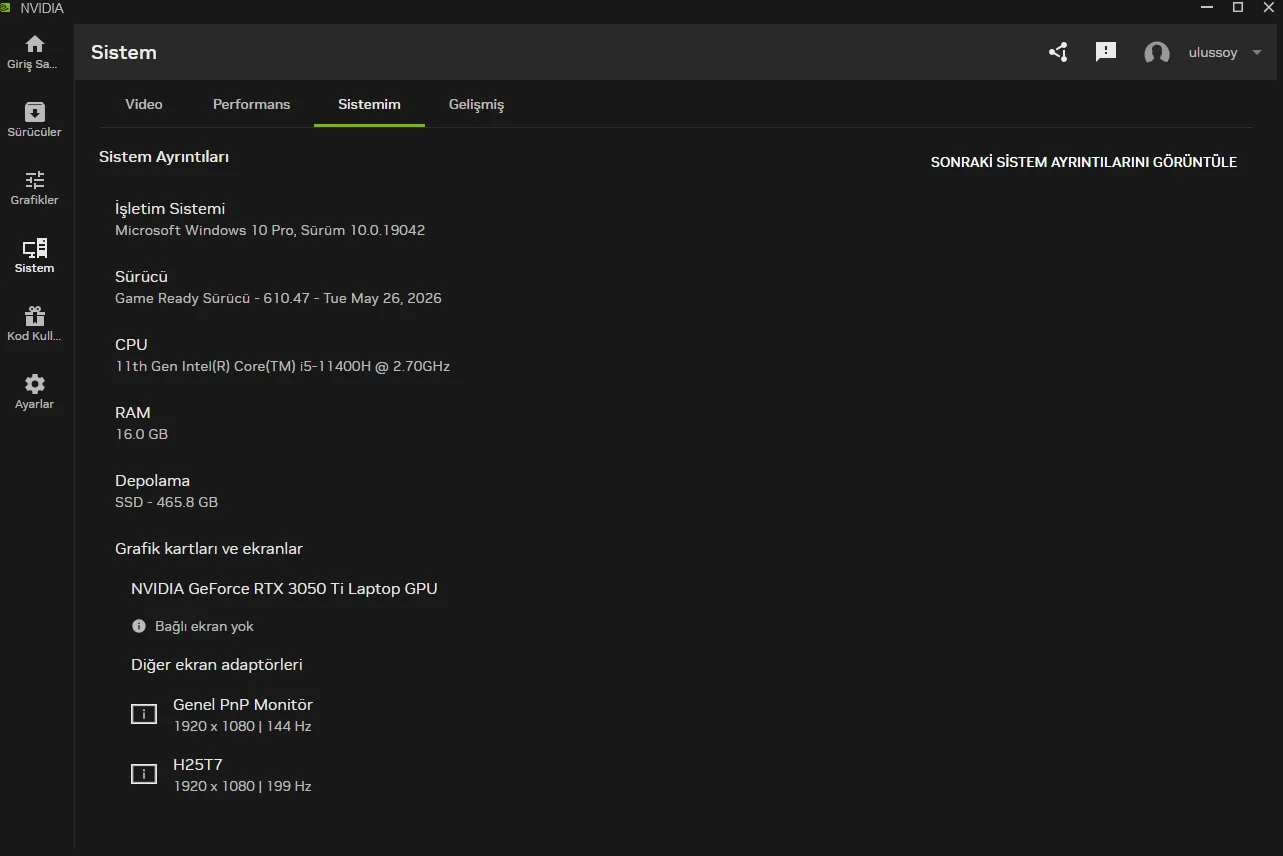This screenshot has width=1283, height=856.
Task: Click the i5-11400H CPU description
Action: point(282,366)
